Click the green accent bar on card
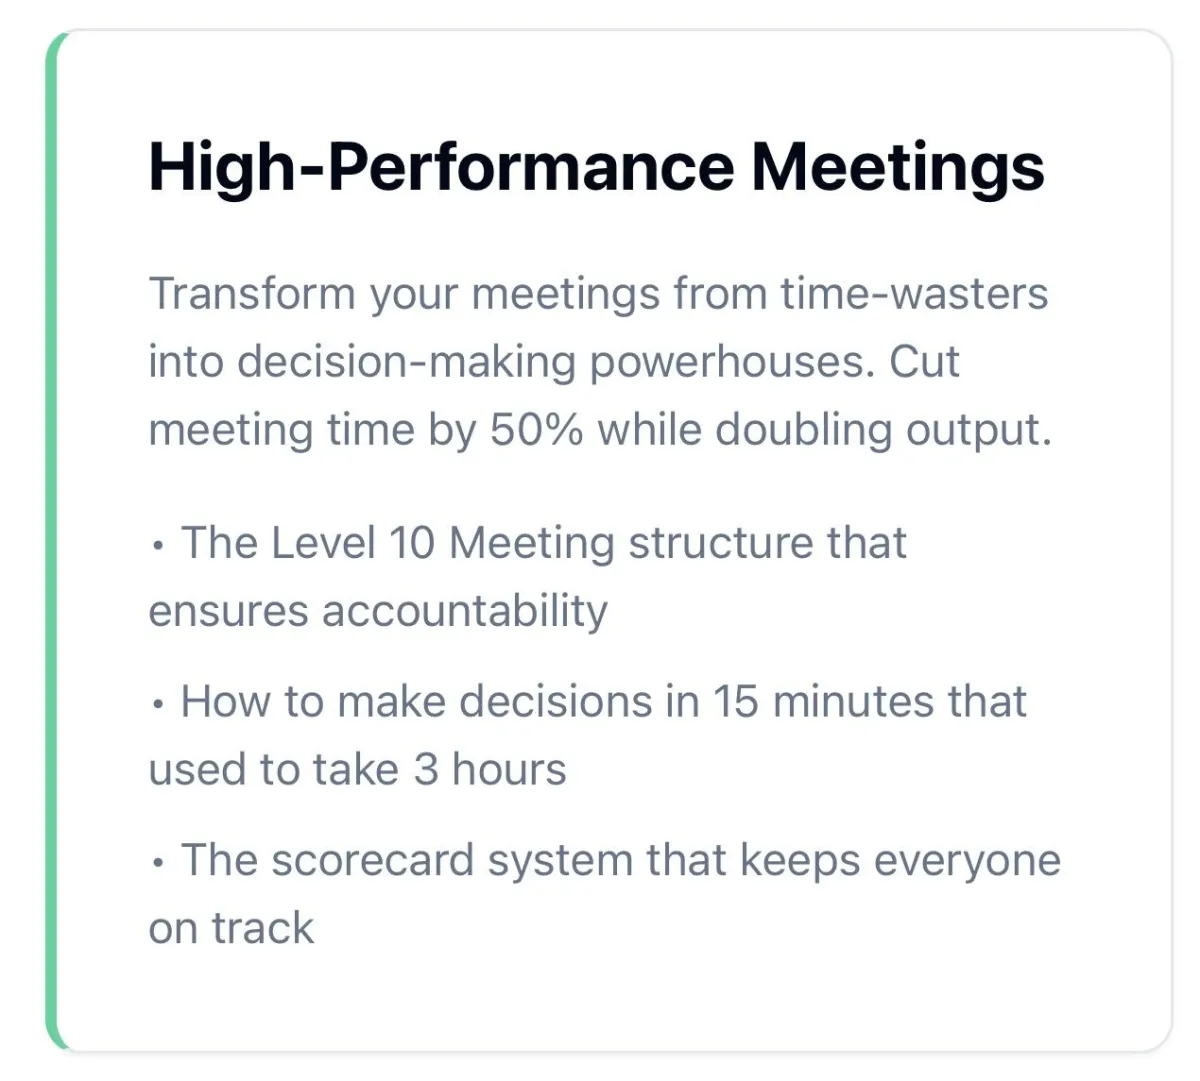Screen dimensions: 1200x1081 53,540
